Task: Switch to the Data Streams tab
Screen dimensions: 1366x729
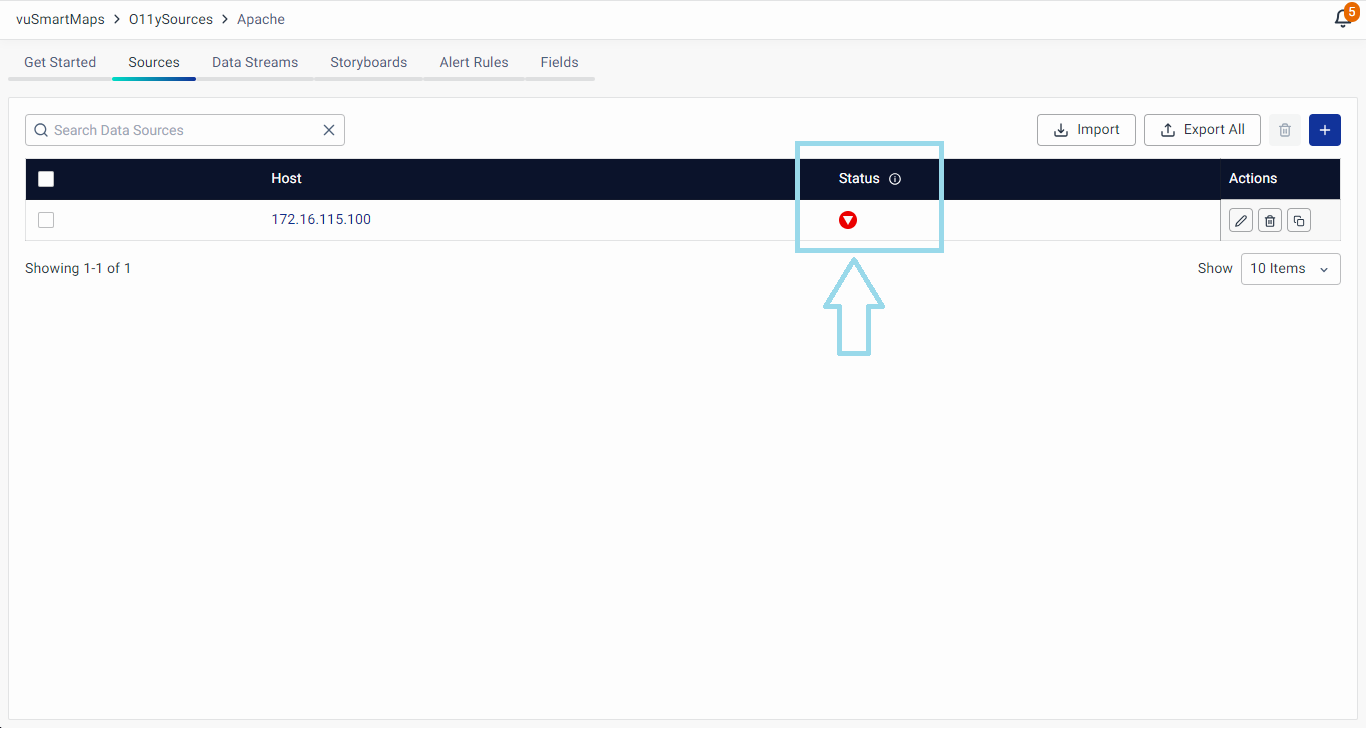Action: pyautogui.click(x=255, y=62)
